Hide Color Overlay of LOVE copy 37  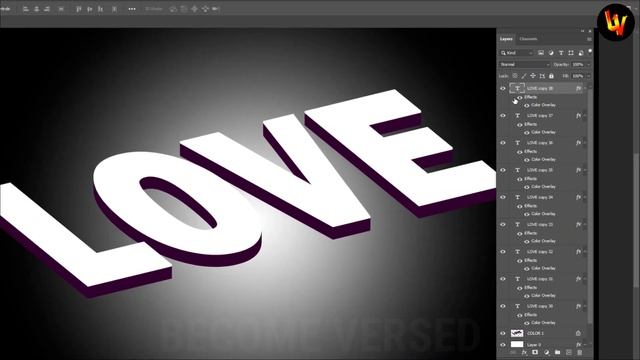pyautogui.click(x=527, y=132)
